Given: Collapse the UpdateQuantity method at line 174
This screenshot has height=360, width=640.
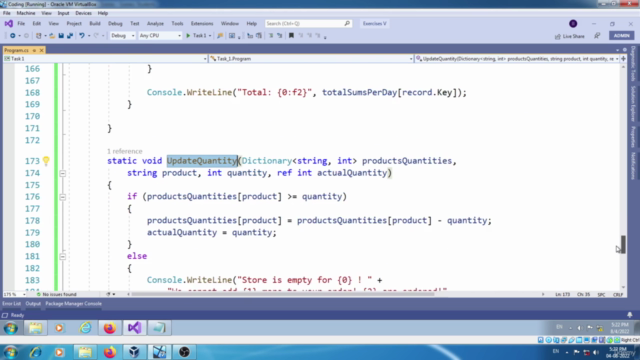Looking at the screenshot, I should pyautogui.click(x=62, y=173).
